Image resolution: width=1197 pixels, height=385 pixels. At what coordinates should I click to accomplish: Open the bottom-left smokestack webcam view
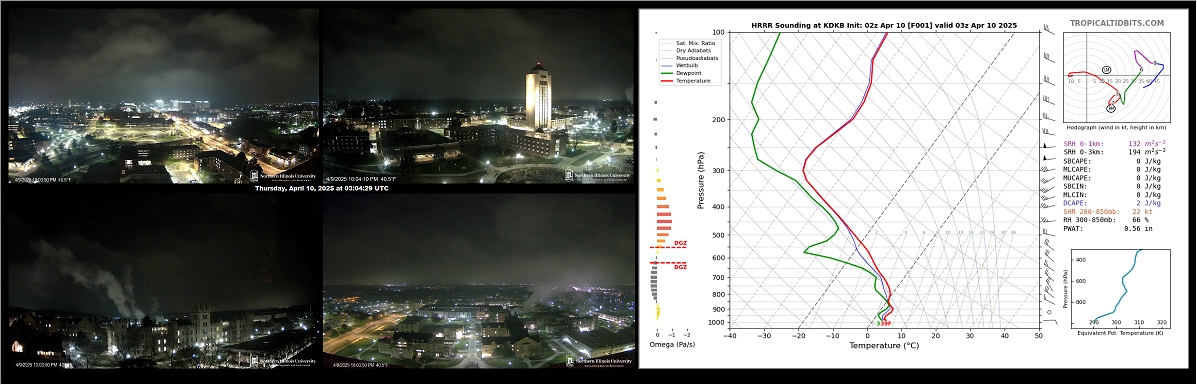tap(163, 281)
